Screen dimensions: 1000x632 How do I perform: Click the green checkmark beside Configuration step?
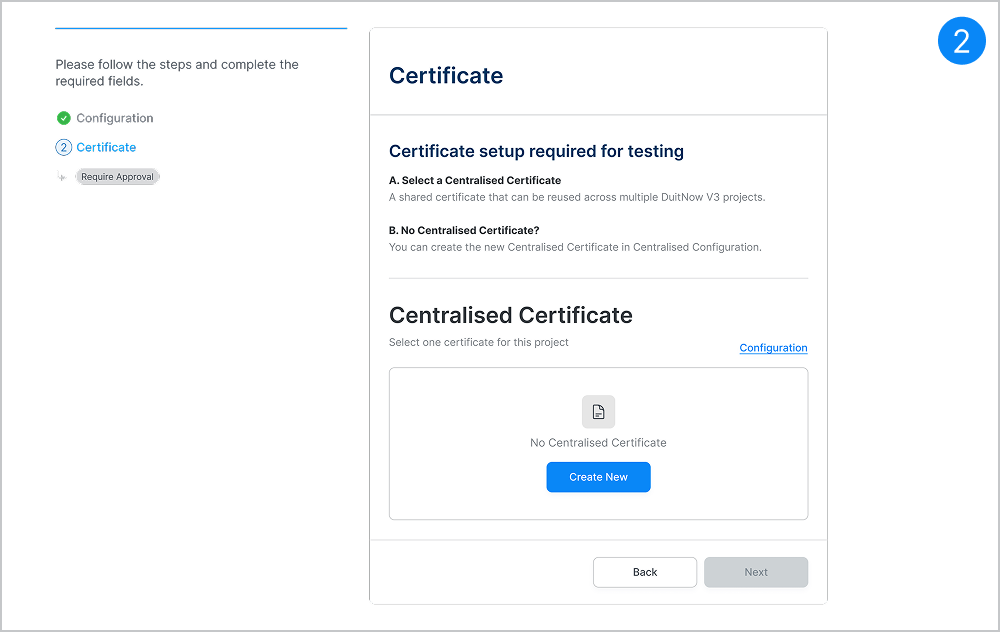pyautogui.click(x=64, y=118)
